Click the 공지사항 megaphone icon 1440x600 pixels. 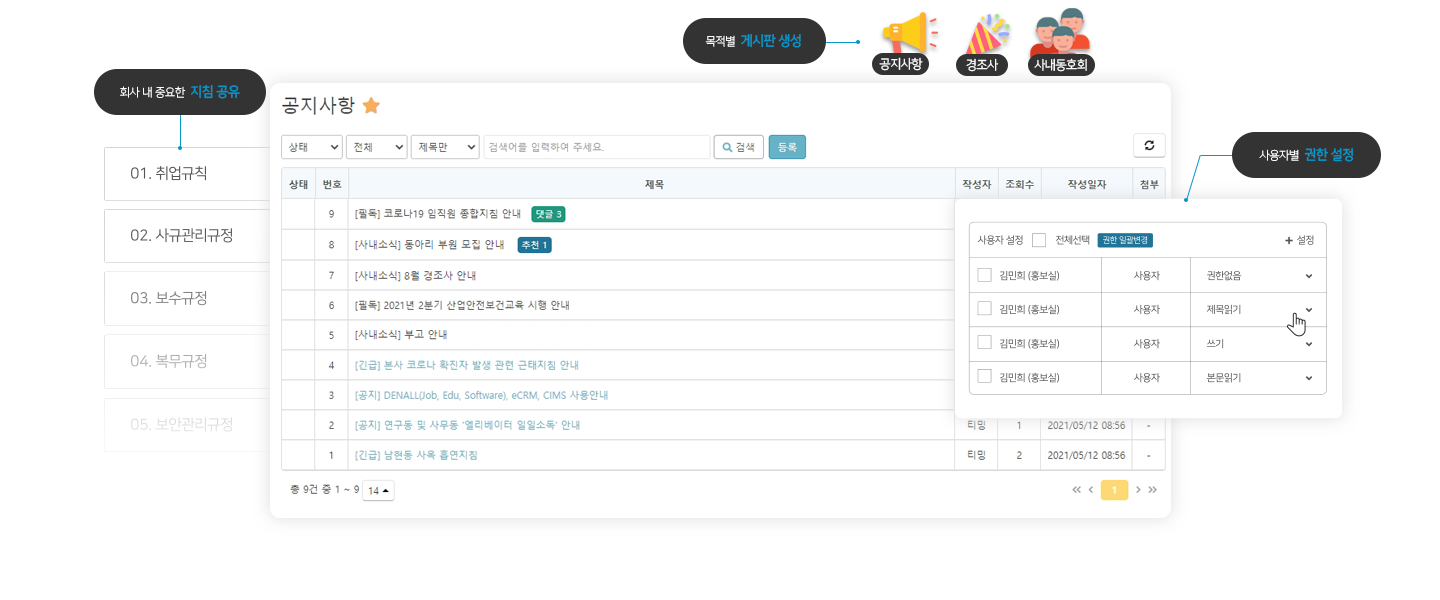(900, 34)
